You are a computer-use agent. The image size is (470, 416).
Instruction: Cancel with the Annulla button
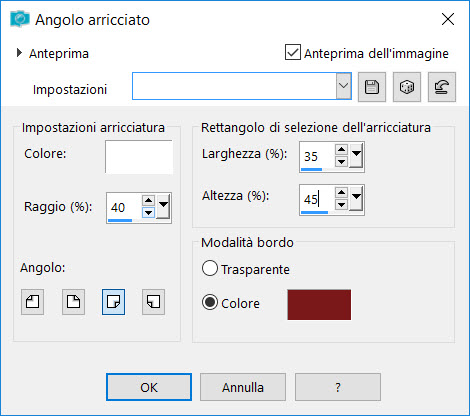(x=243, y=387)
